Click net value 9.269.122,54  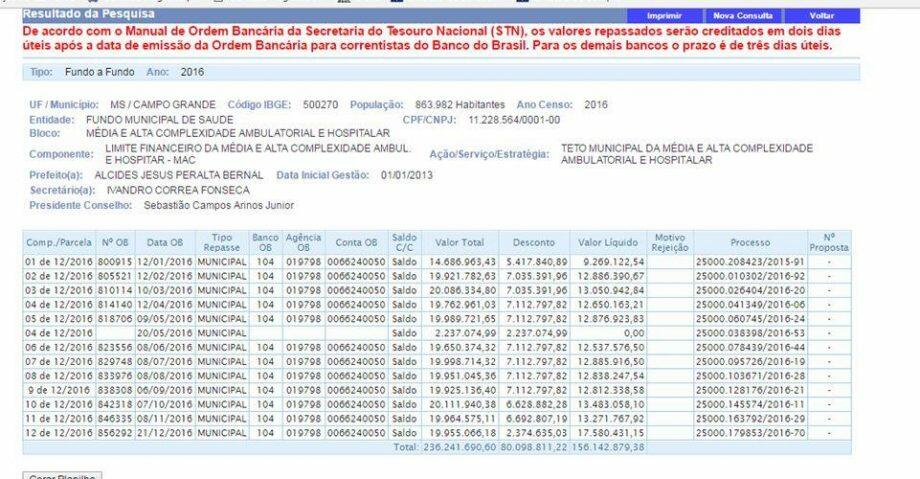(x=614, y=262)
